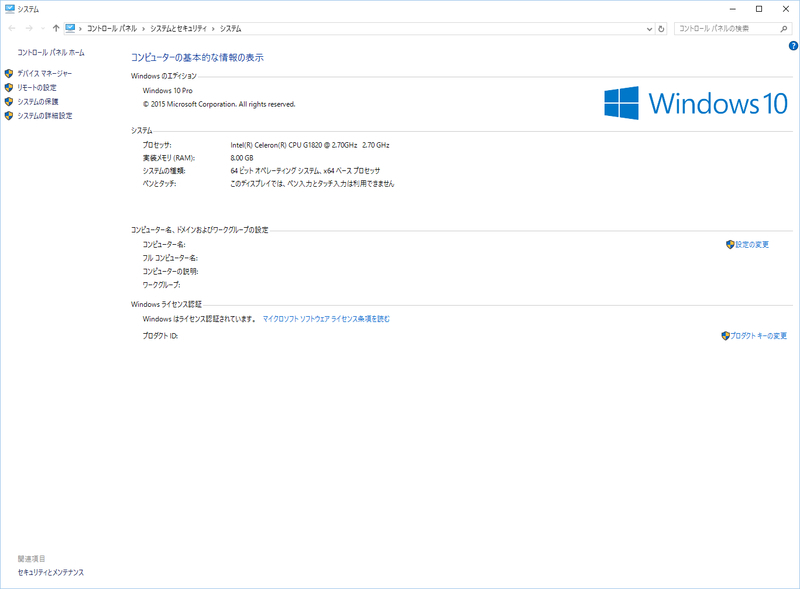Click the プロセッサ label

coord(157,145)
